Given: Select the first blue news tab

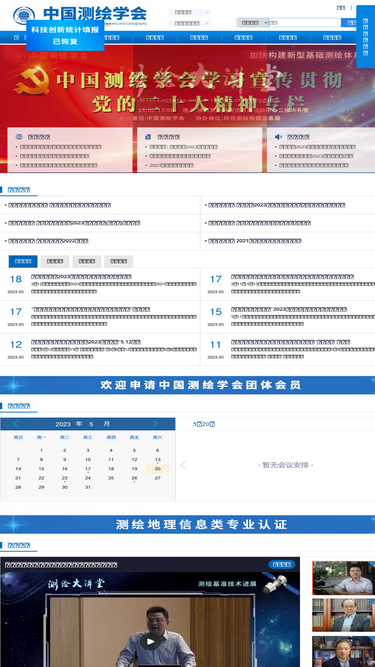Looking at the screenshot, I should tap(23, 261).
